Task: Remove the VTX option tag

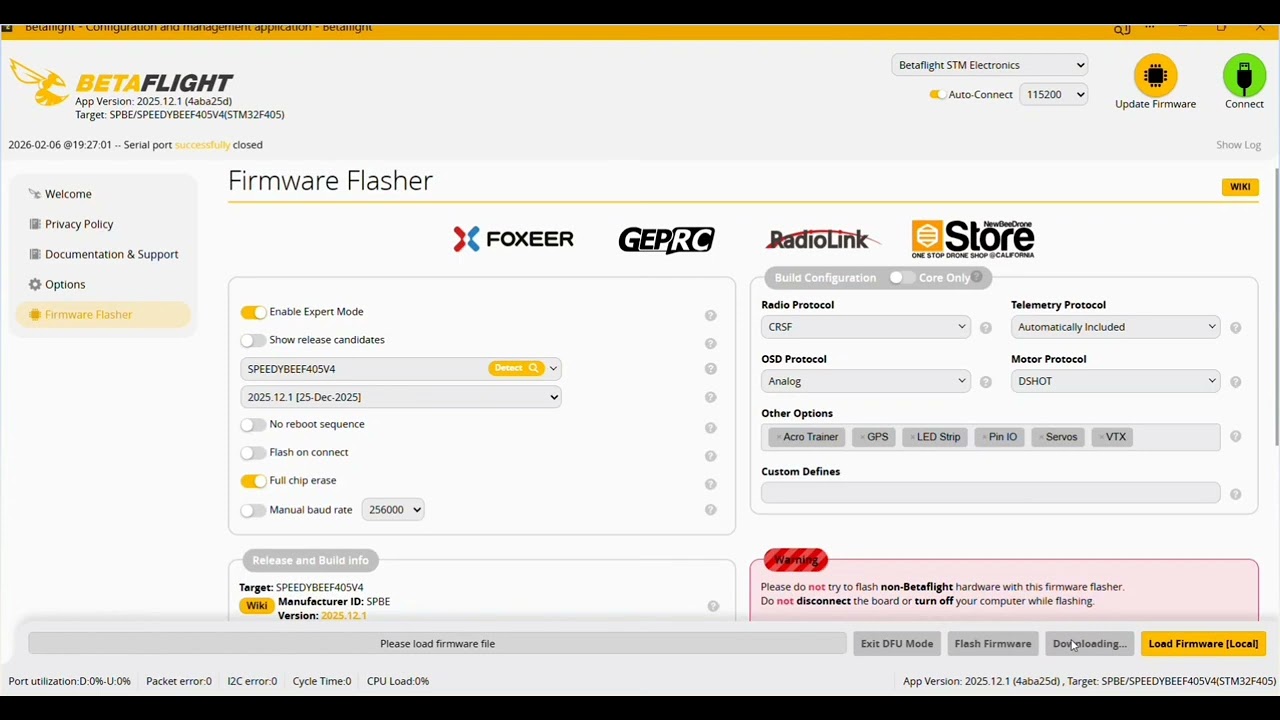Action: (1101, 437)
